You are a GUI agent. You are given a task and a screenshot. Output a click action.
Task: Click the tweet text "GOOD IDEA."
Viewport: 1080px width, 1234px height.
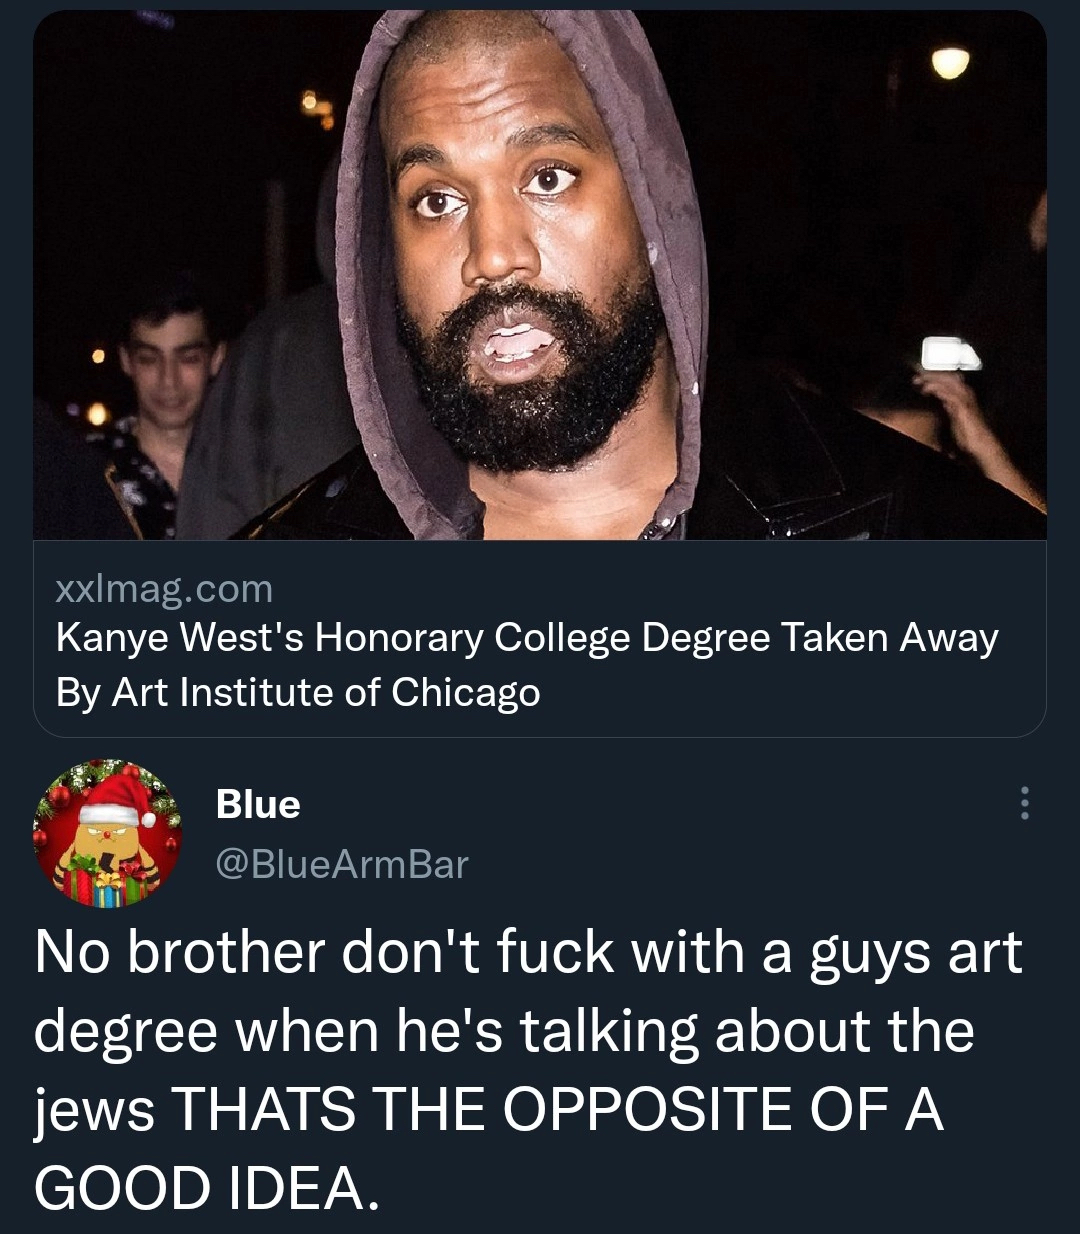pos(208,1187)
